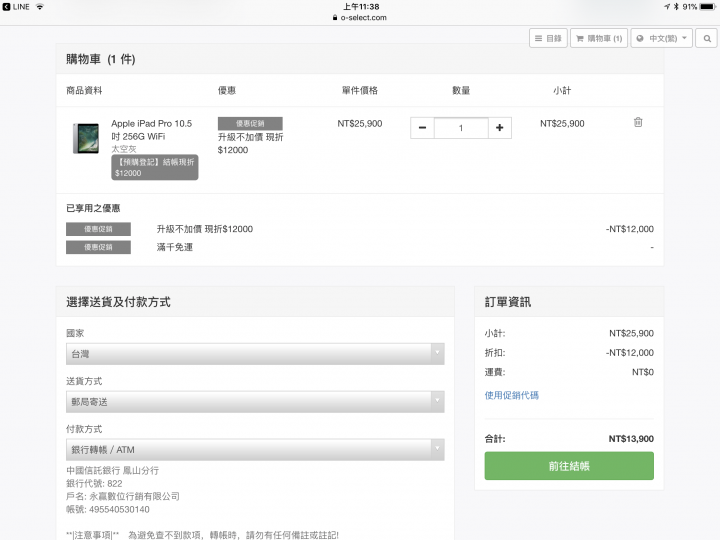Expand the 付款方式 dropdown showing 銀行轉帳 / ATM

(255, 450)
